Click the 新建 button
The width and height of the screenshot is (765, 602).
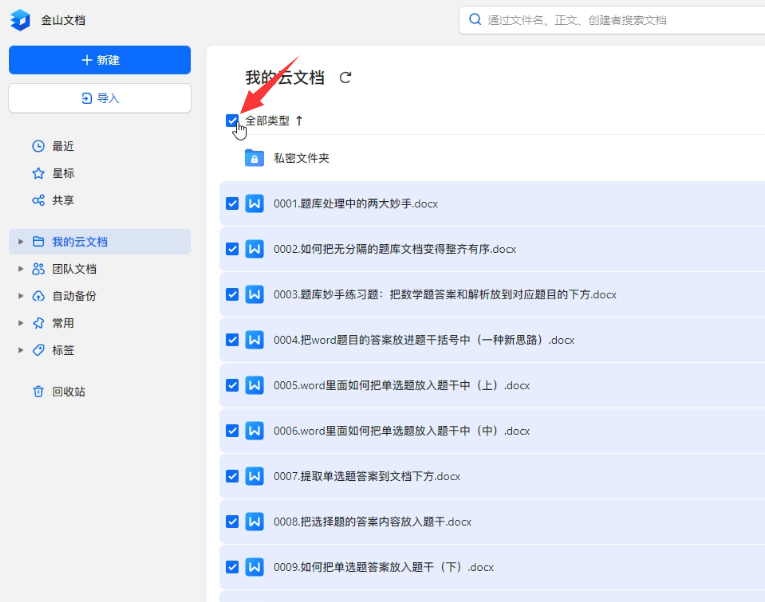(x=100, y=60)
